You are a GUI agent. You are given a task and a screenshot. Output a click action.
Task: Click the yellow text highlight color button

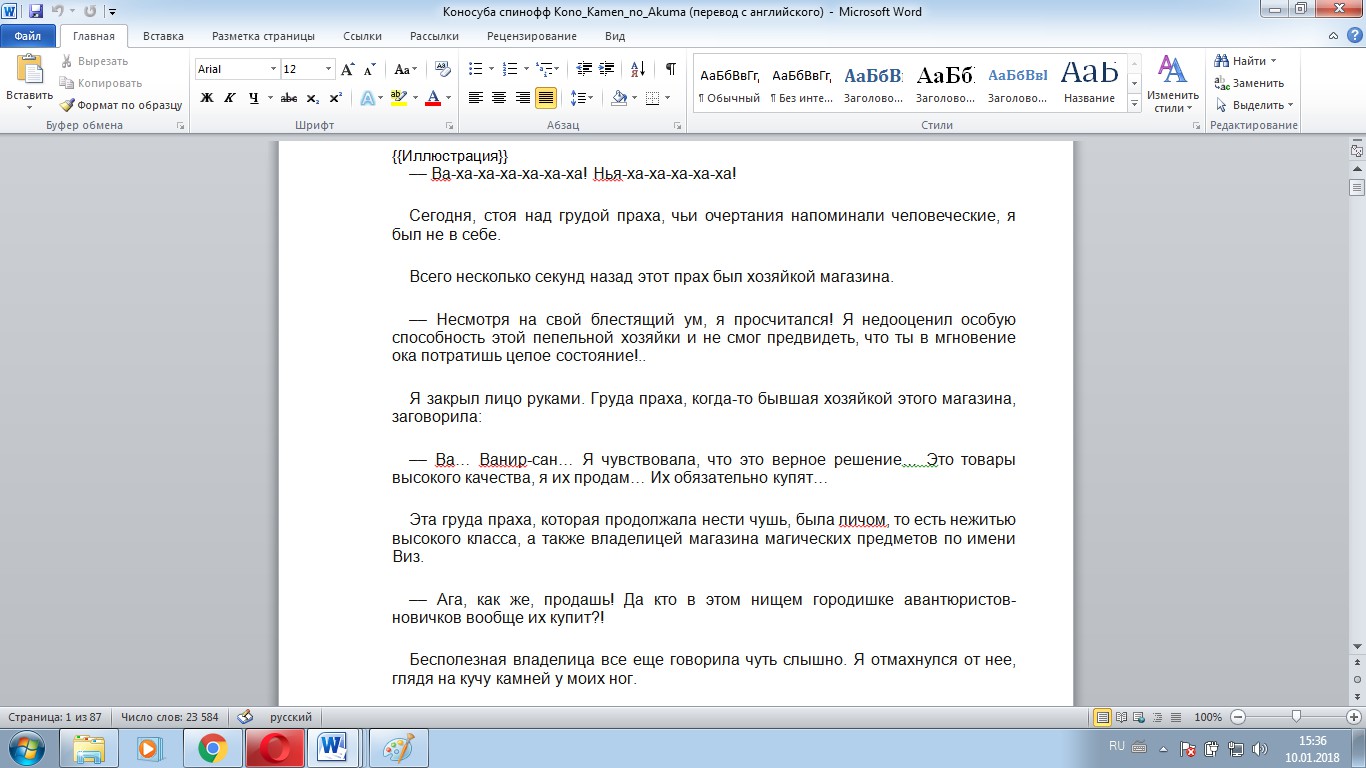[x=397, y=98]
